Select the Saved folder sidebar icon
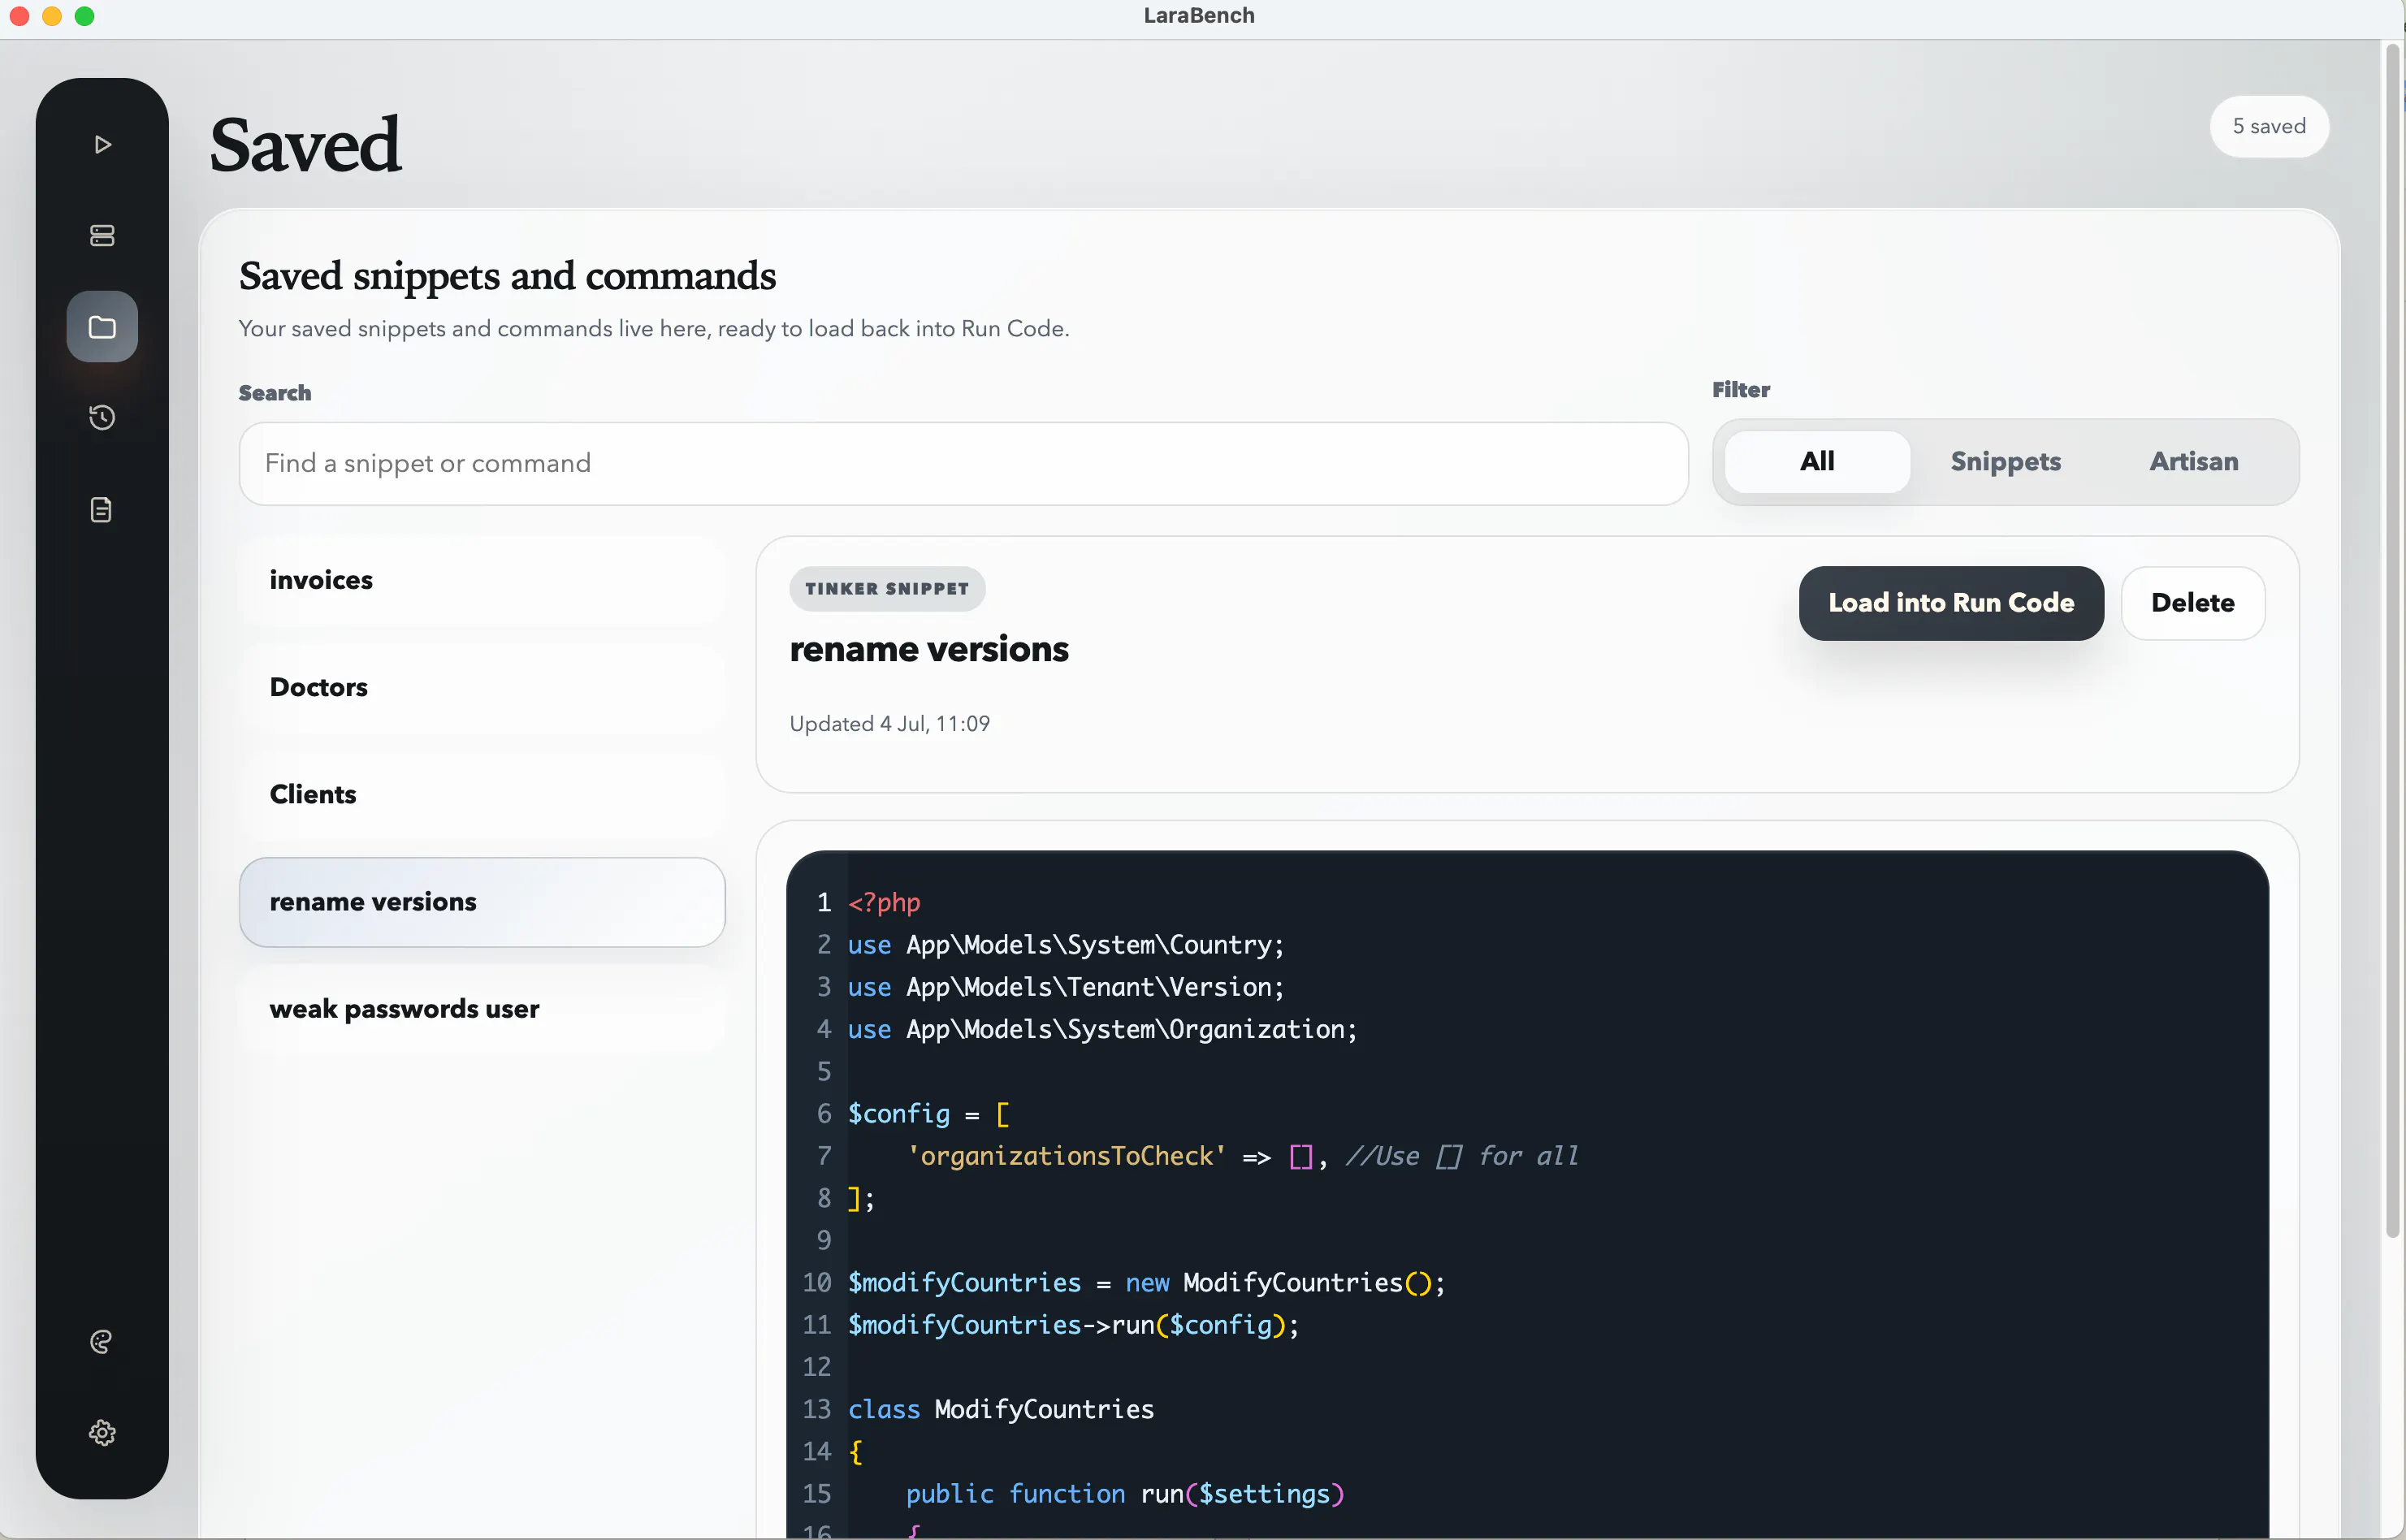This screenshot has width=2406, height=1540. coord(102,327)
